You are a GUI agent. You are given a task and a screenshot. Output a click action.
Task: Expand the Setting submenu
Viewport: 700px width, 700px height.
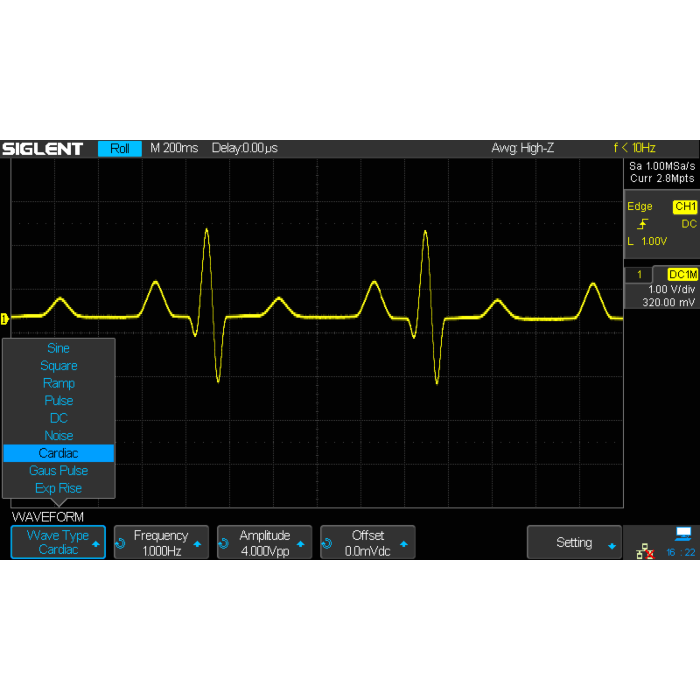tap(574, 543)
